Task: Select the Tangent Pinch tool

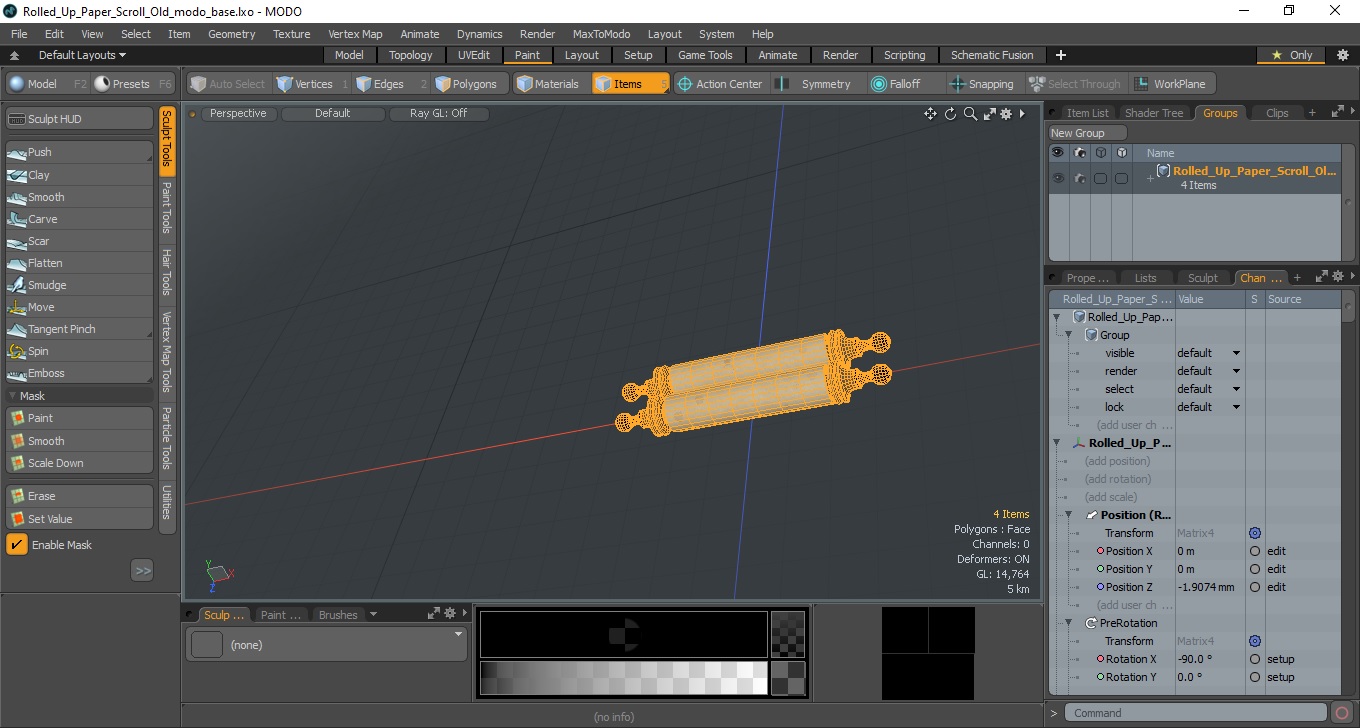Action: point(80,329)
